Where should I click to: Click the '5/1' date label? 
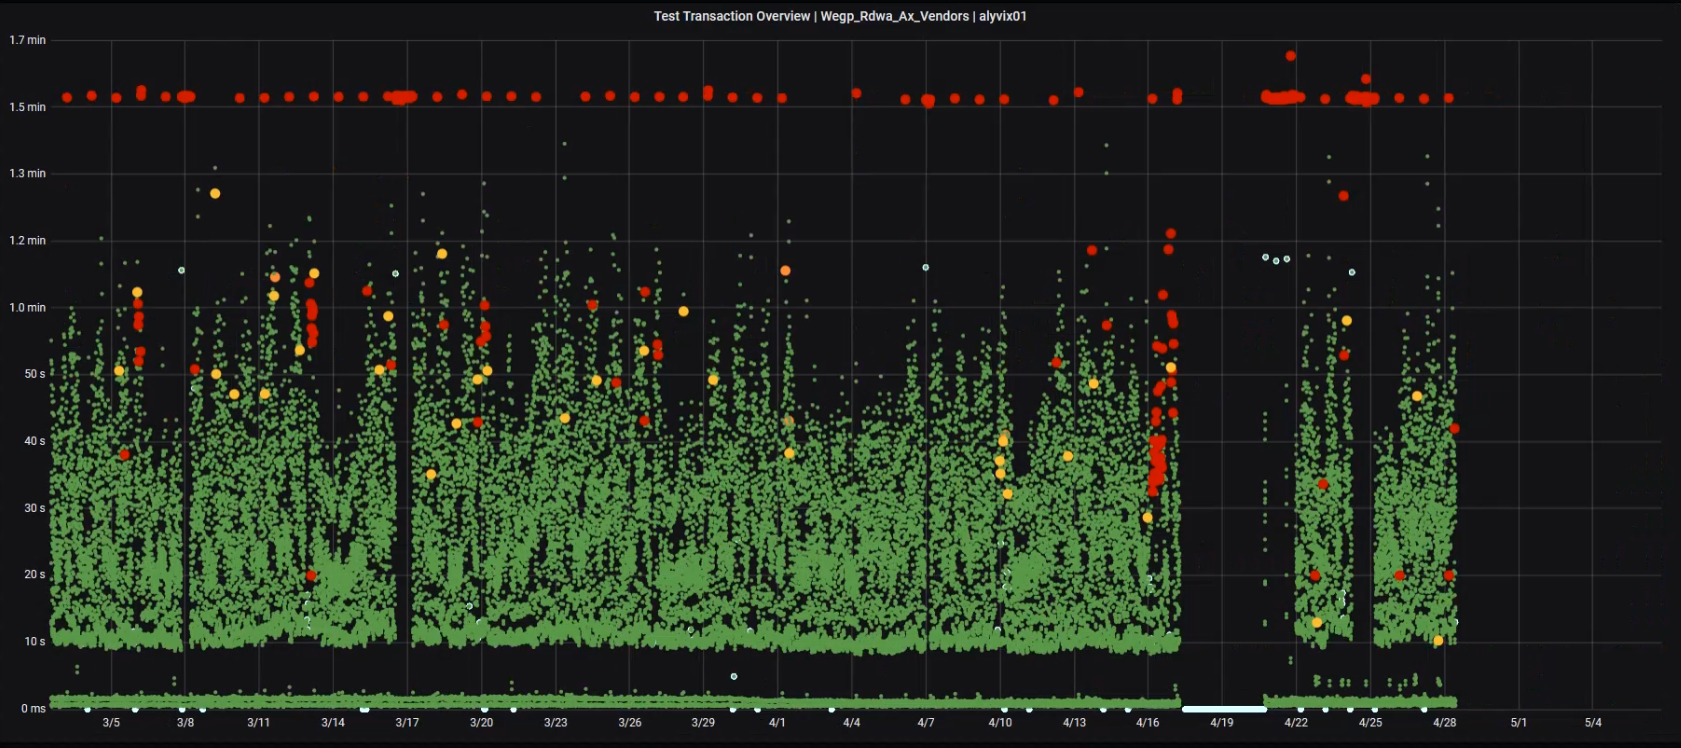[x=1518, y=722]
